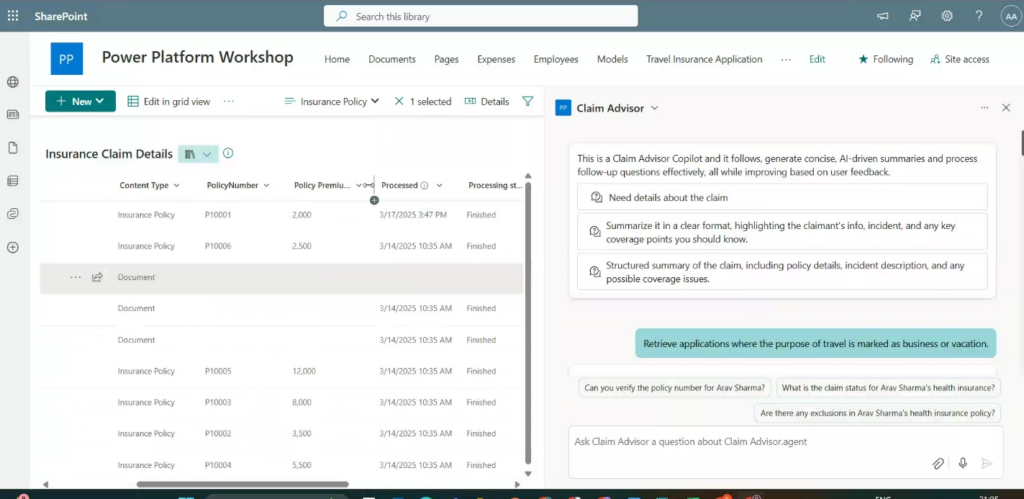The image size is (1024, 499).
Task: Open the globe icon in left rail
Action: [x=12, y=82]
